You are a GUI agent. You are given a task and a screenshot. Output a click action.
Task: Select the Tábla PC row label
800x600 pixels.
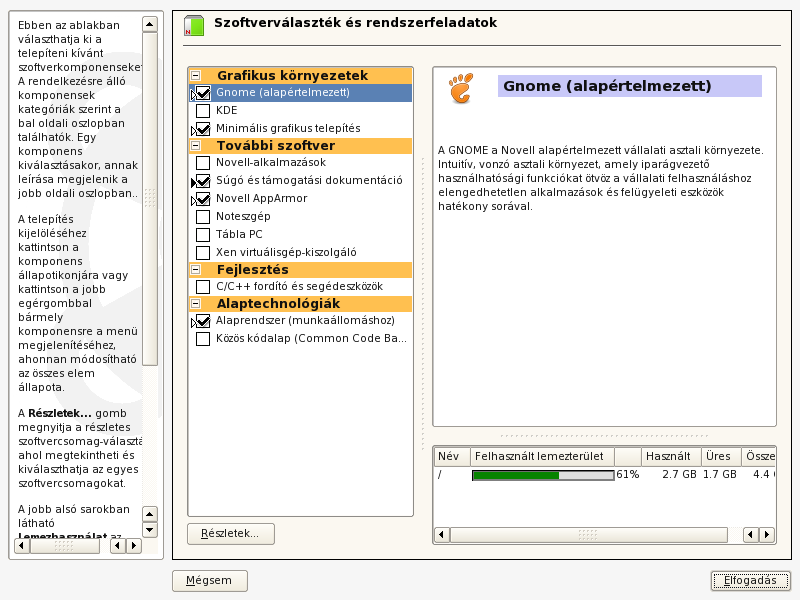pyautogui.click(x=239, y=234)
